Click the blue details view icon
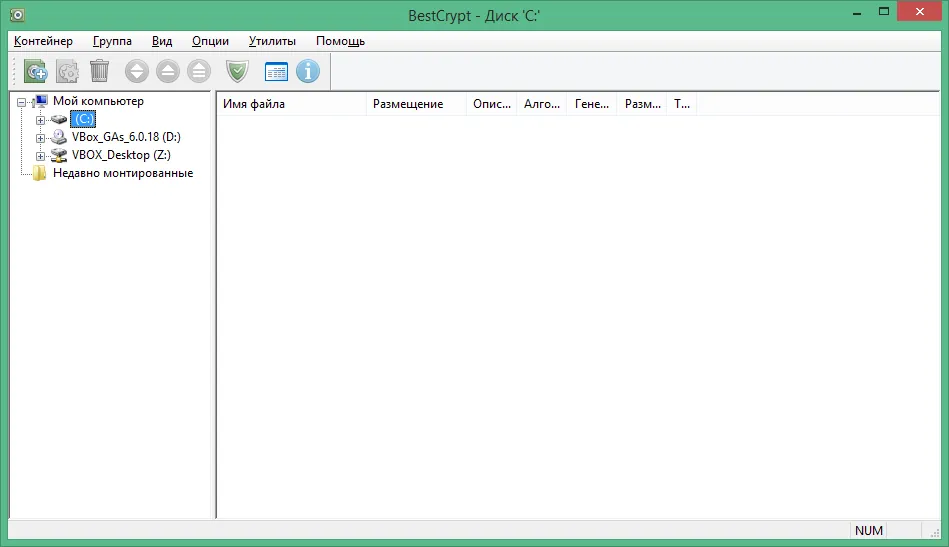This screenshot has height=547, width=949. (x=277, y=71)
